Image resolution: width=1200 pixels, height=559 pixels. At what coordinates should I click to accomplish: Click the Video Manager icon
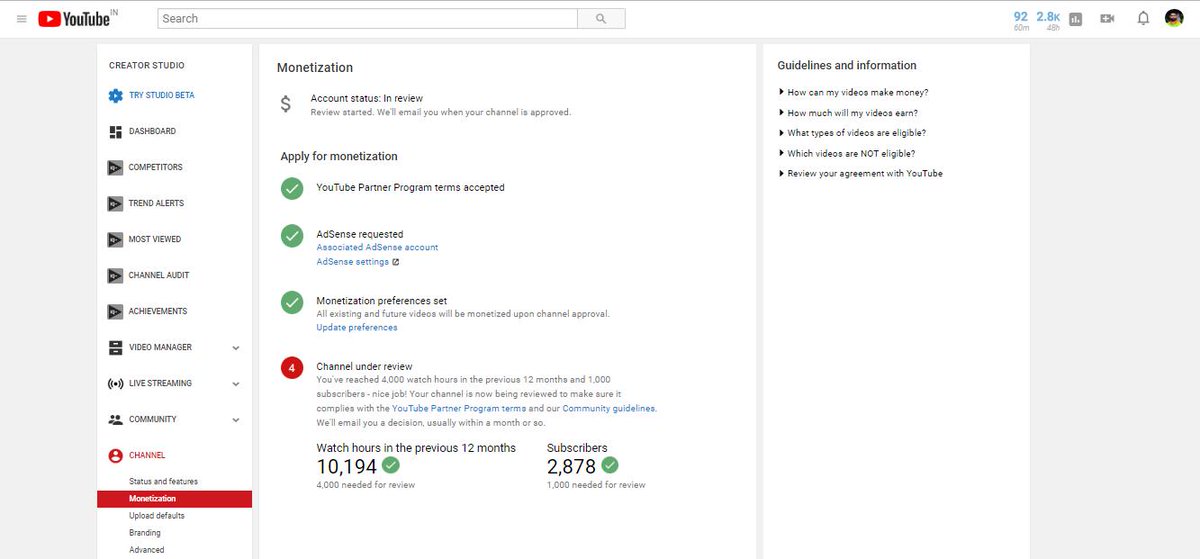pyautogui.click(x=116, y=348)
